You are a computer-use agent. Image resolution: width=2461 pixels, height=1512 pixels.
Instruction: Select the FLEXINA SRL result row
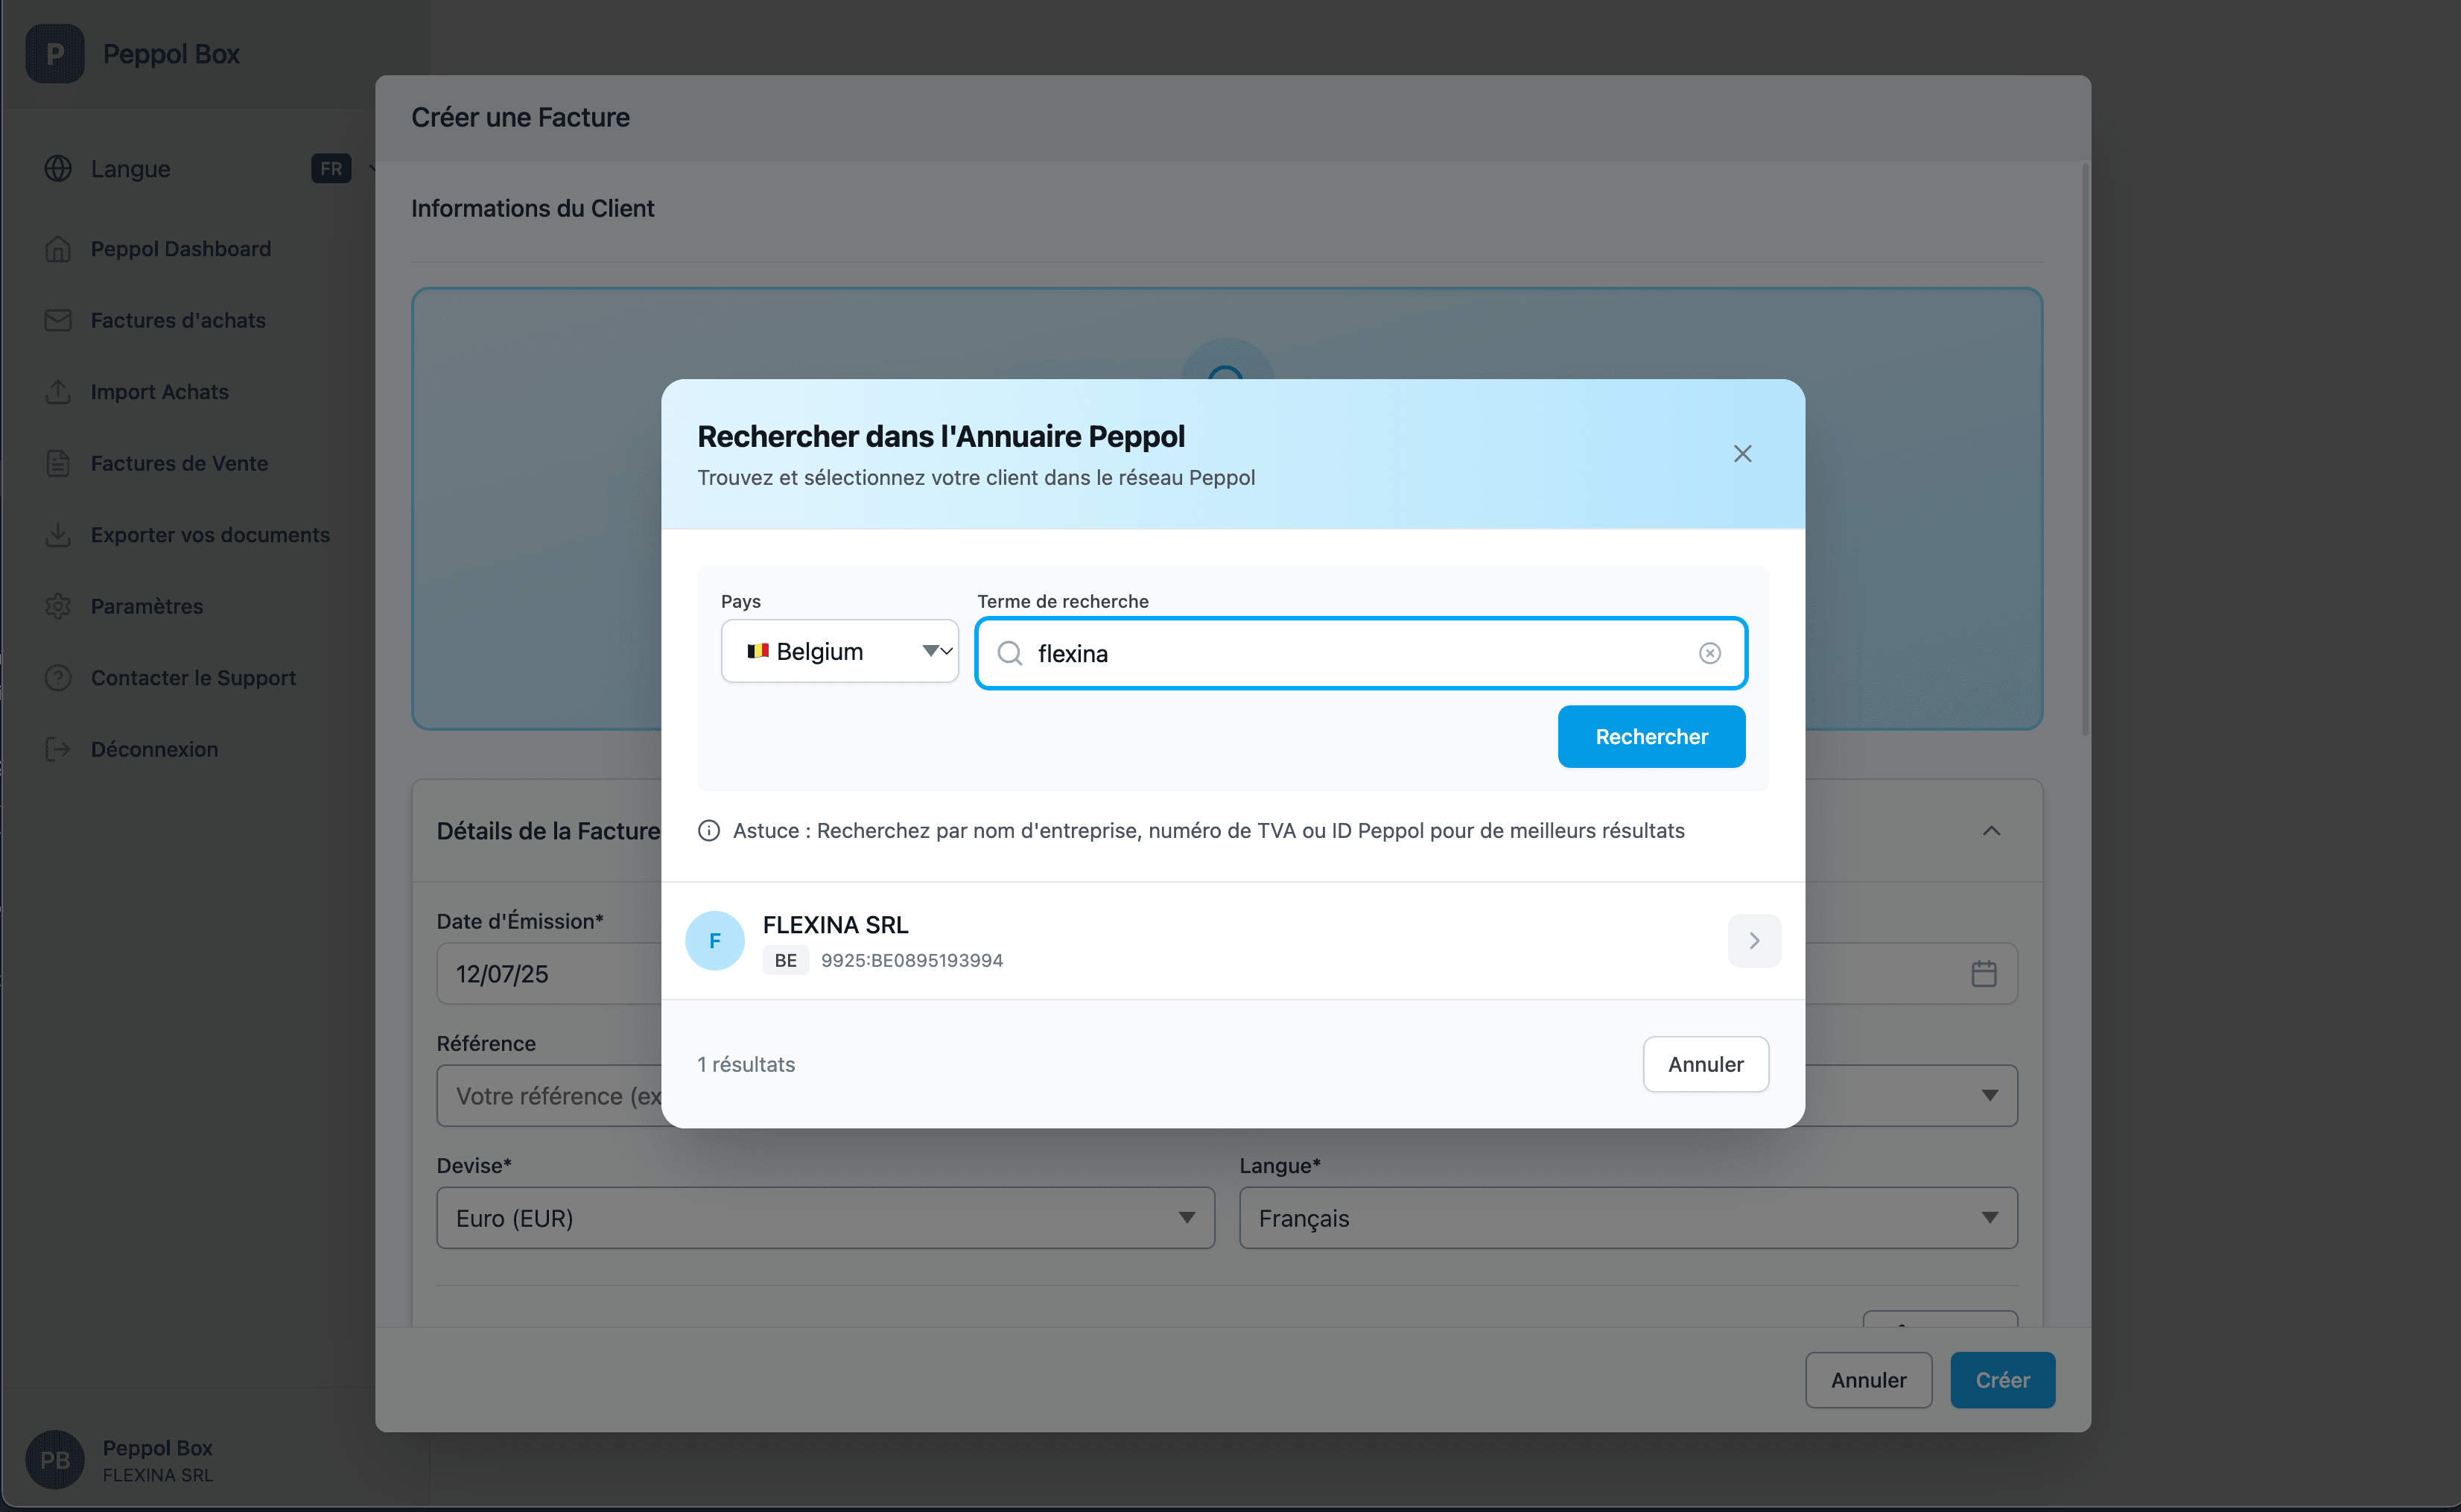coord(1233,941)
